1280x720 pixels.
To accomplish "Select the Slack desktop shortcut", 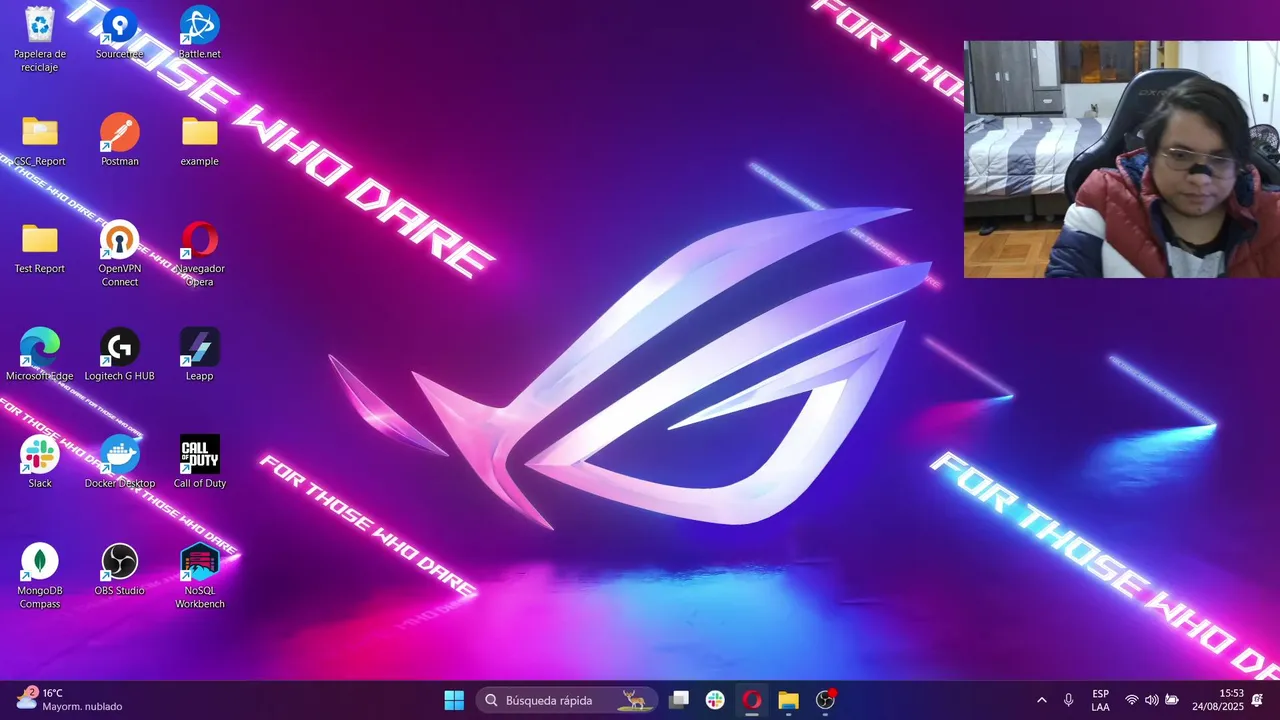I will point(40,461).
